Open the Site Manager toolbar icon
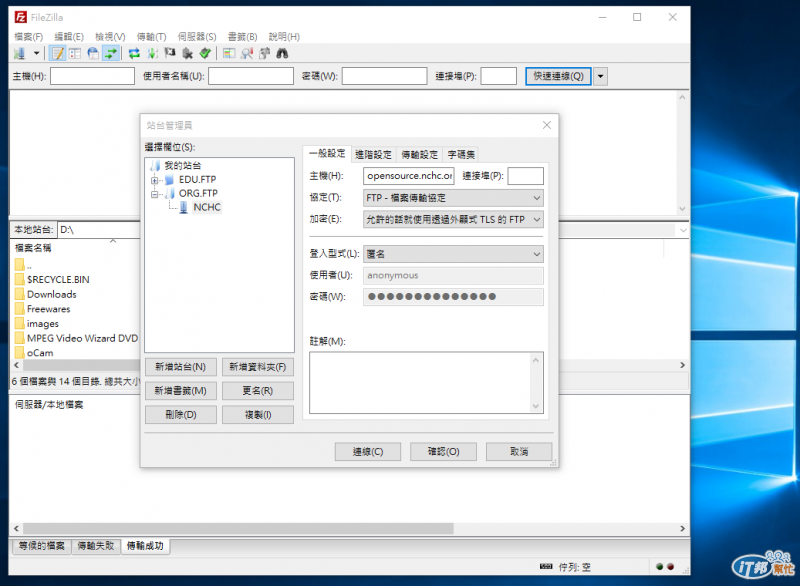 pyautogui.click(x=20, y=54)
